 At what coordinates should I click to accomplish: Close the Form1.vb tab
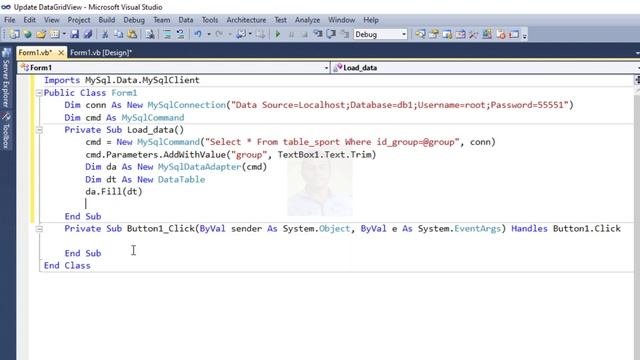coord(61,53)
